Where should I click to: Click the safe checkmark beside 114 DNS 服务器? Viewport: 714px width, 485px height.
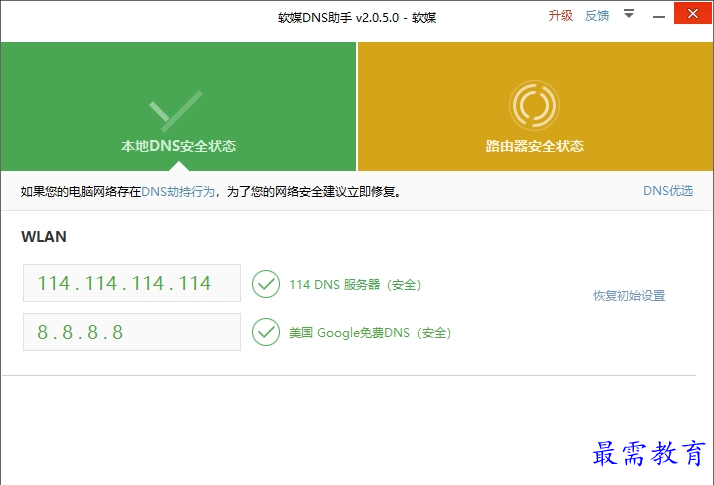[x=266, y=284]
